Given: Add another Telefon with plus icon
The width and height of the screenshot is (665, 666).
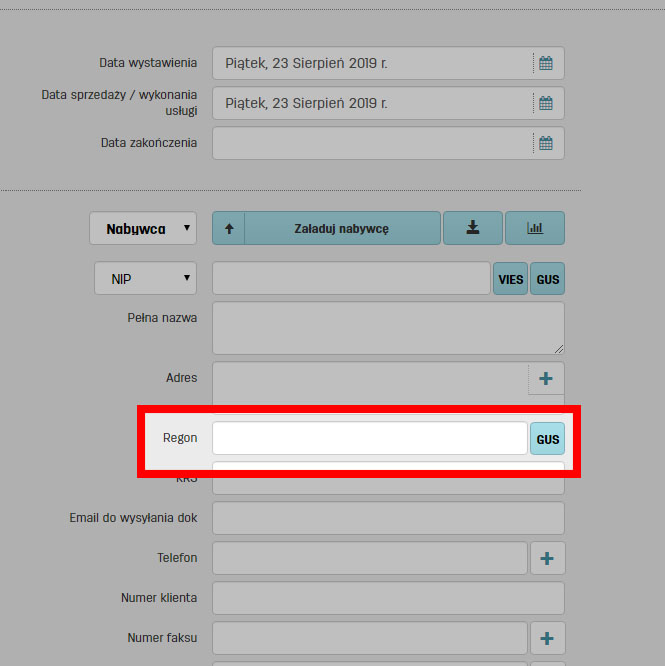Looking at the screenshot, I should click(x=546, y=558).
